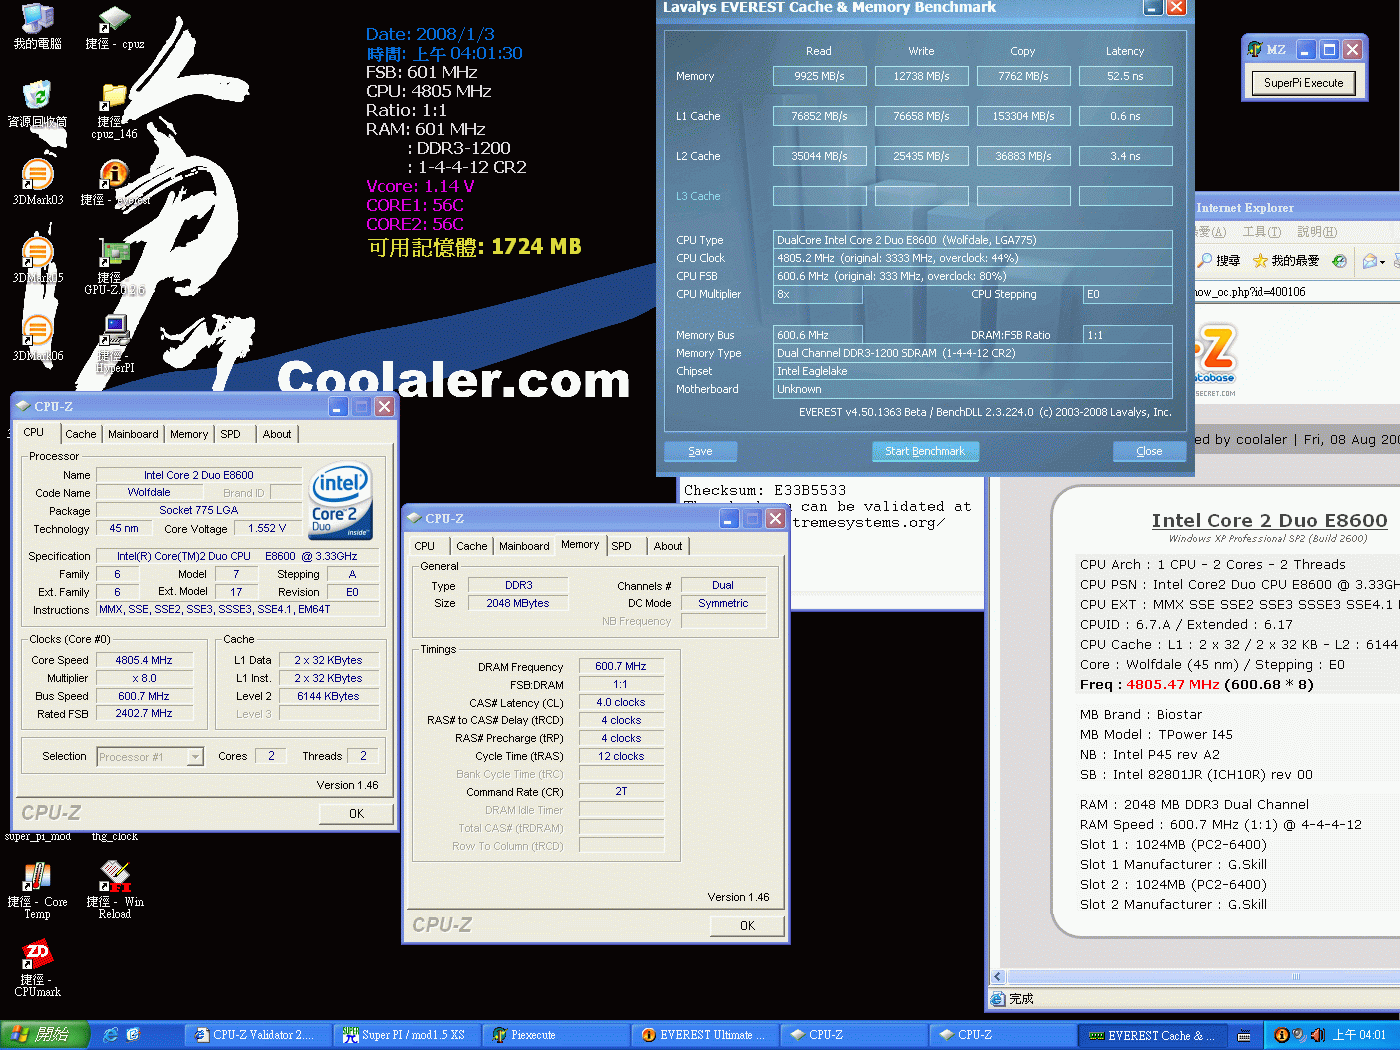Click the Cycle Time 12 clocks value
This screenshot has width=1400, height=1050.
[621, 756]
